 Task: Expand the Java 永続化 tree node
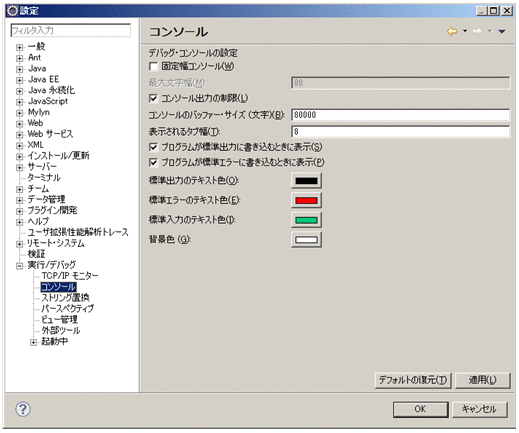(x=19, y=91)
